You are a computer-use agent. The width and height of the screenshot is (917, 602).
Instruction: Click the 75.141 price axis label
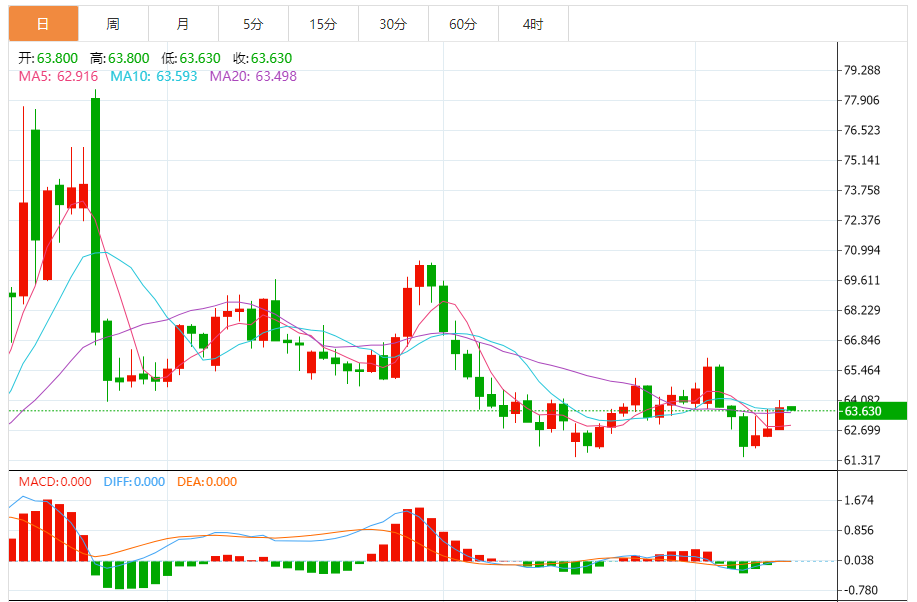click(862, 160)
